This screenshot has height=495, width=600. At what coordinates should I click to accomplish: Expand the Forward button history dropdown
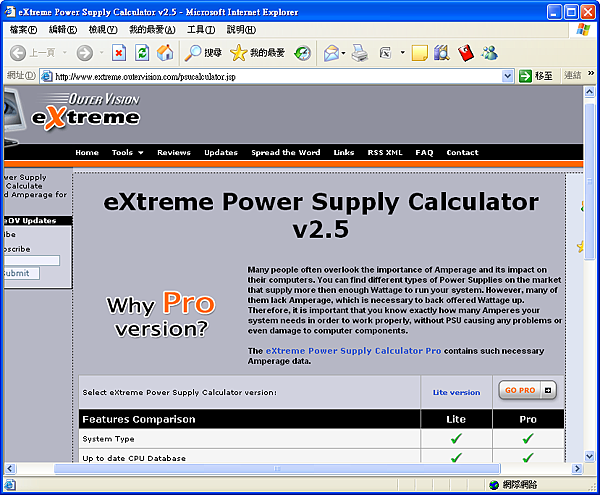coord(101,52)
